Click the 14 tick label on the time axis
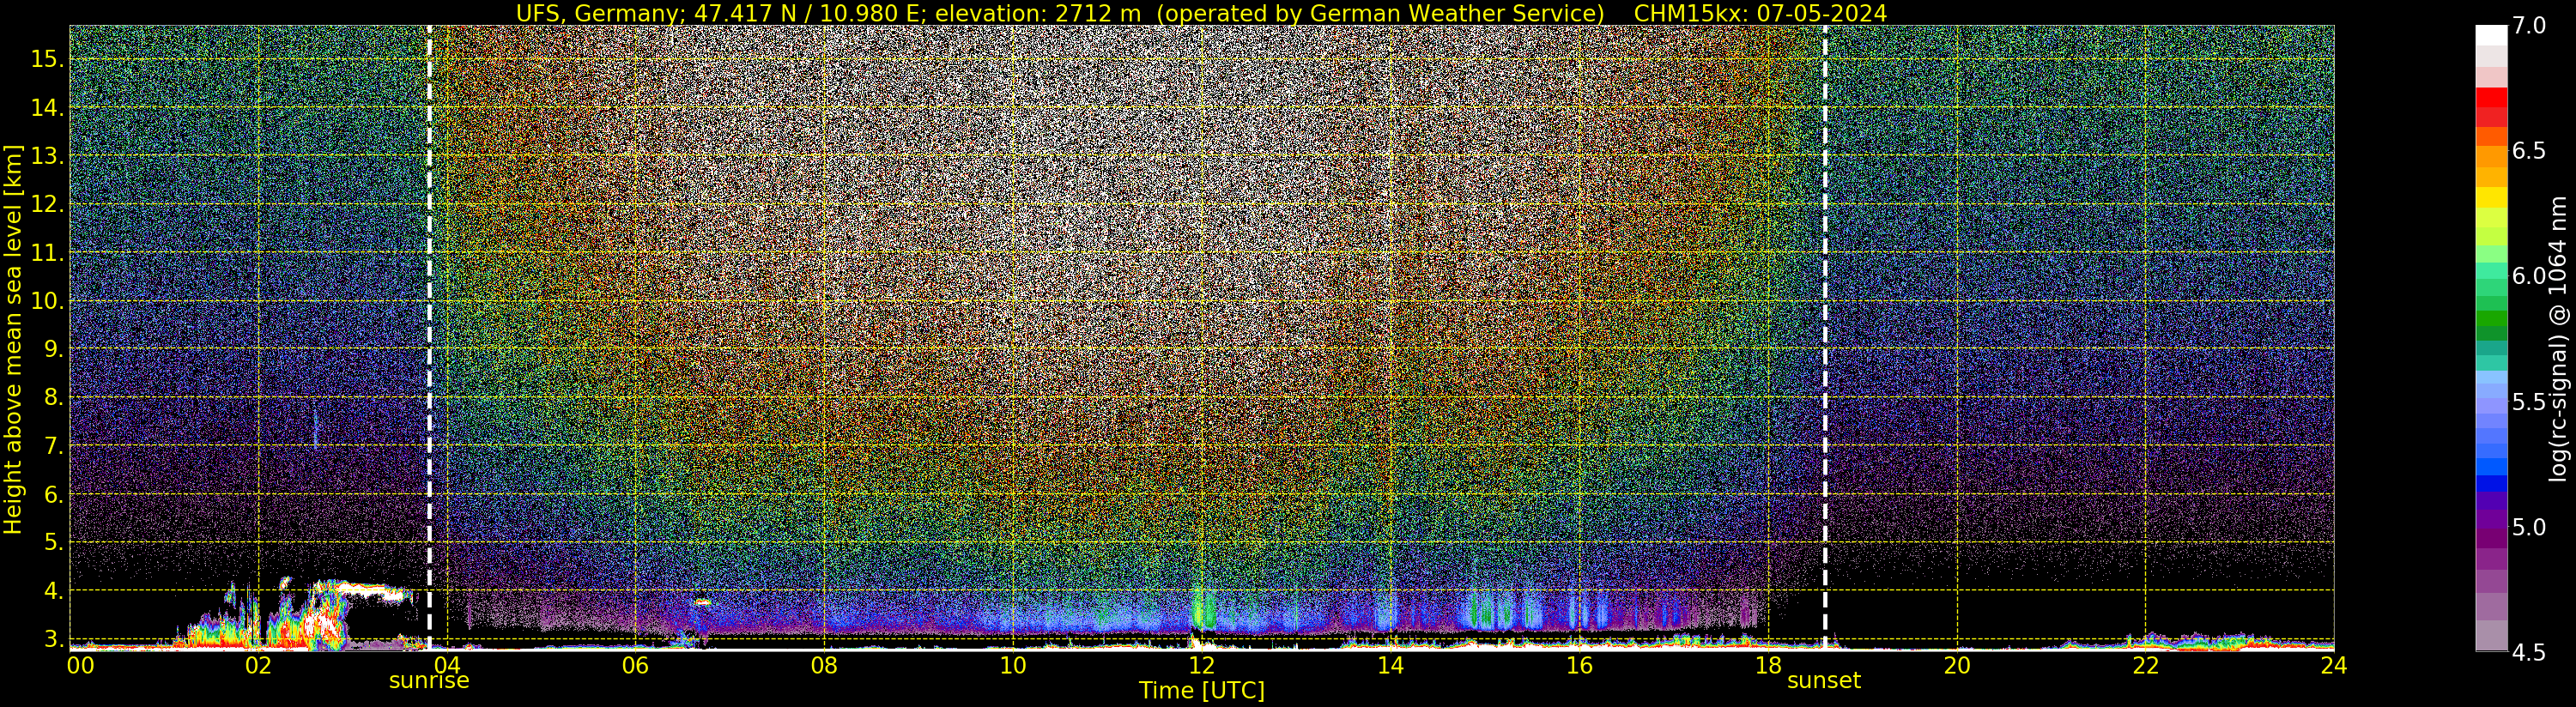The width and height of the screenshot is (2576, 707). pos(1390,665)
